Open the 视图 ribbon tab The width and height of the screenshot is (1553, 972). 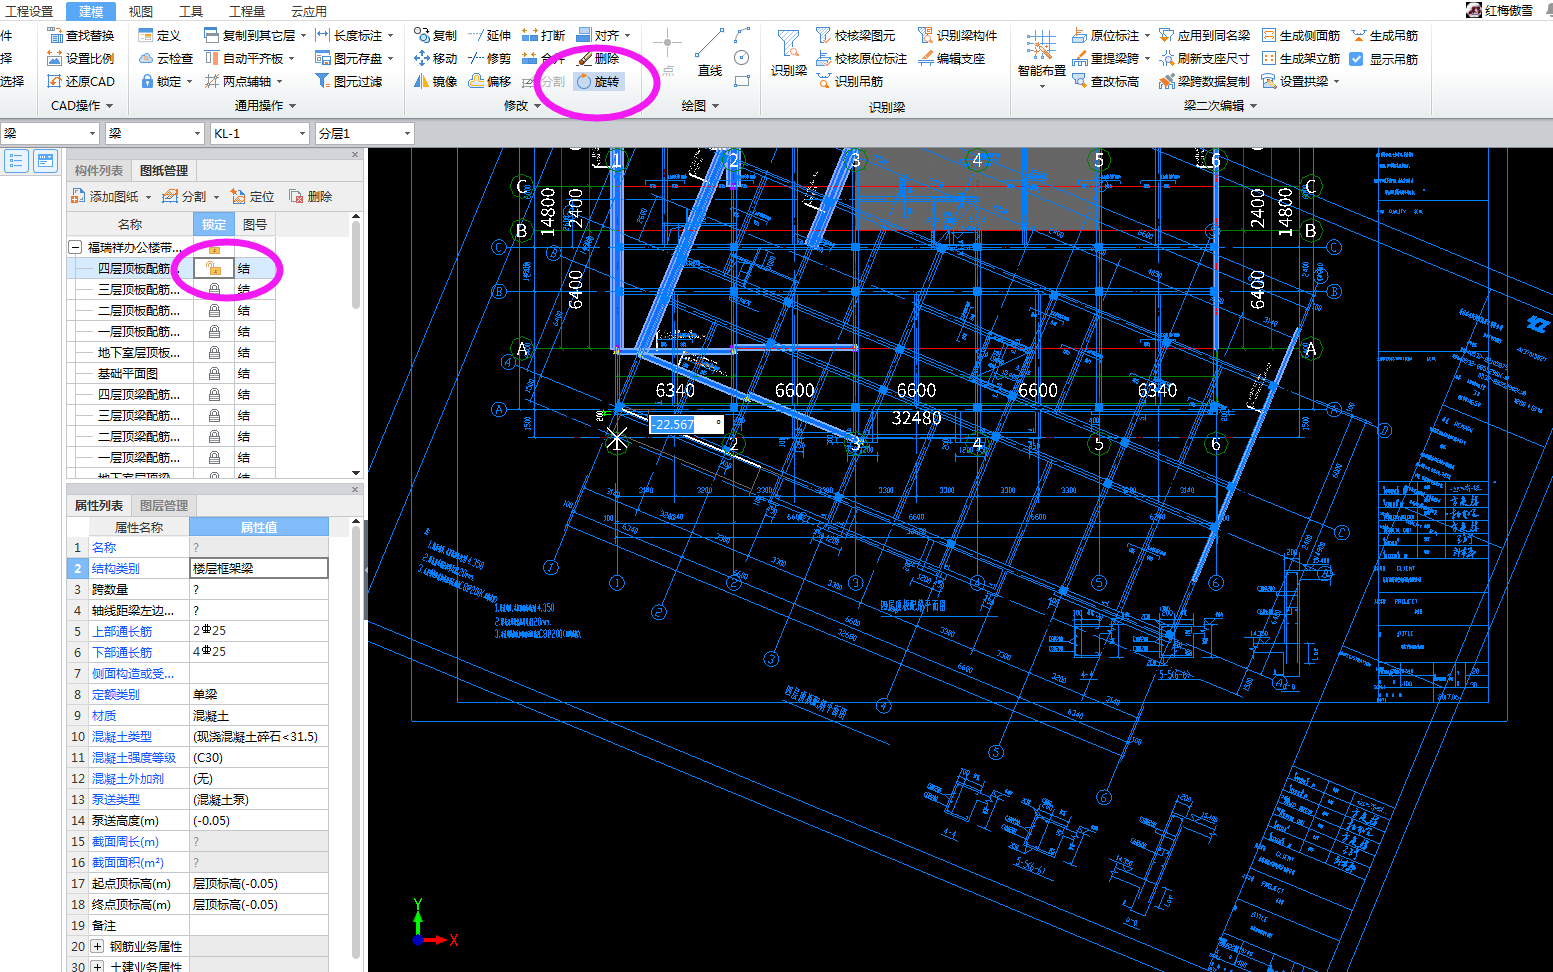pyautogui.click(x=141, y=11)
